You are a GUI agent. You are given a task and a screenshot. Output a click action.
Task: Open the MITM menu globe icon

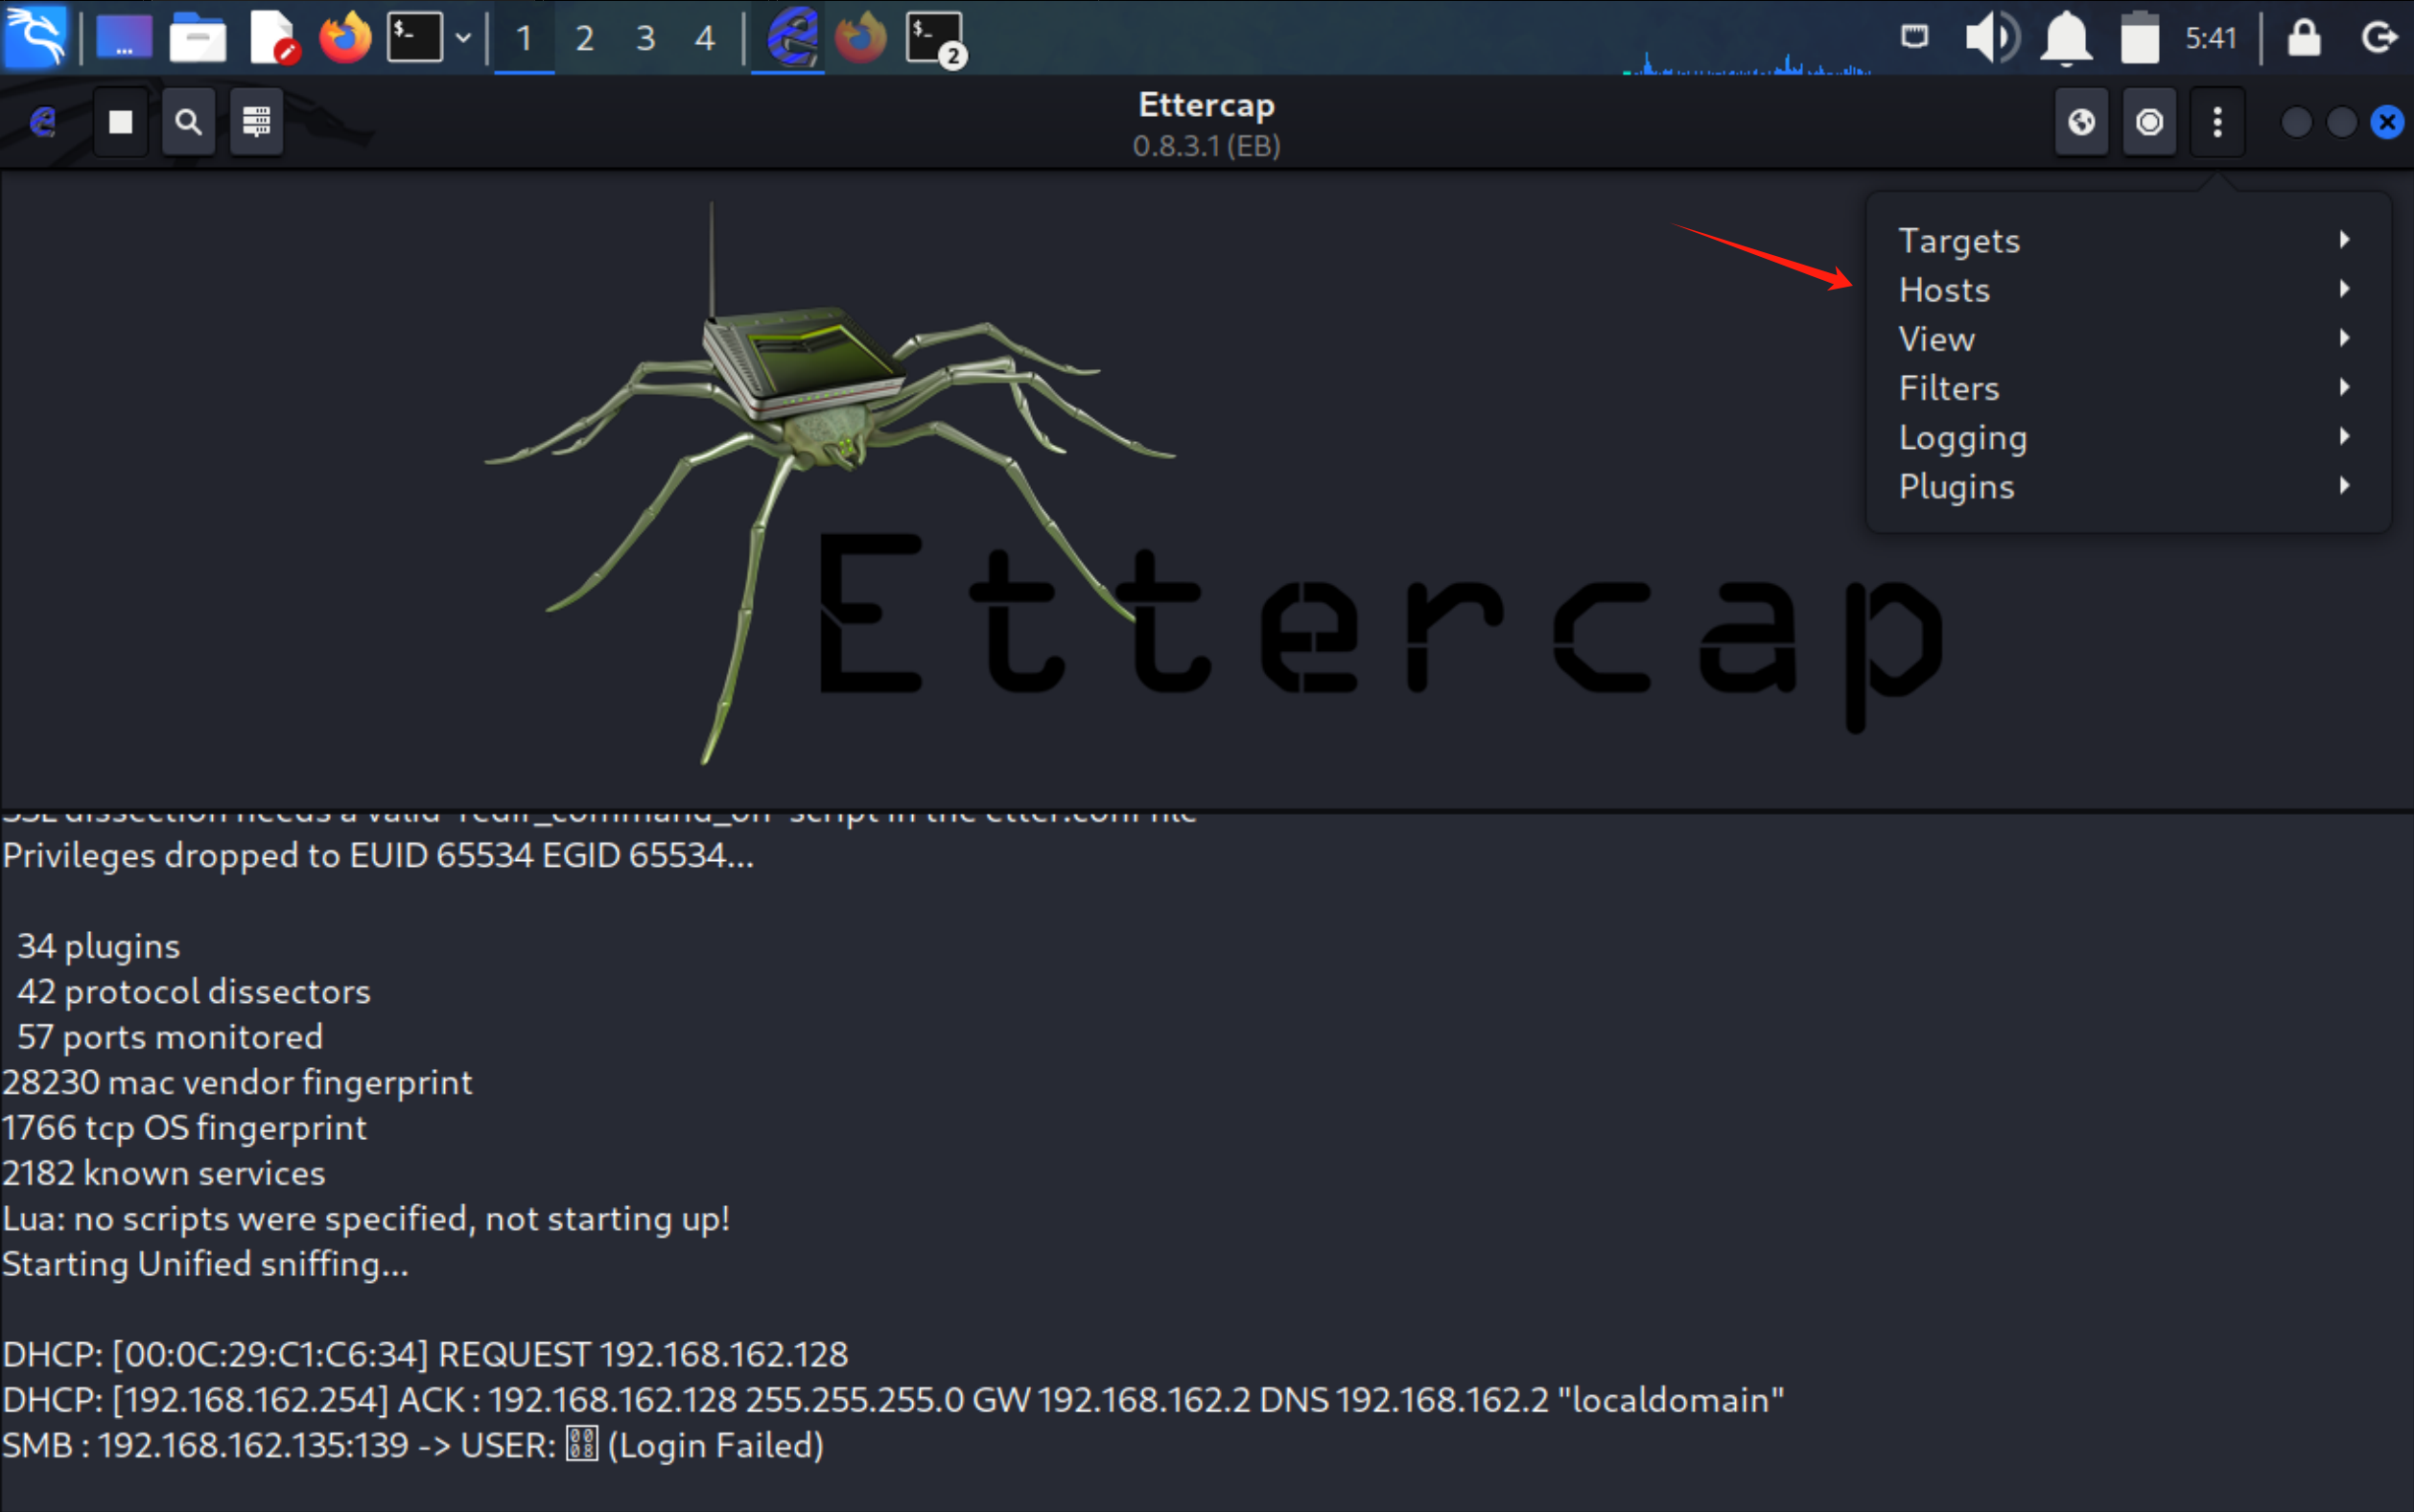(x=2081, y=122)
